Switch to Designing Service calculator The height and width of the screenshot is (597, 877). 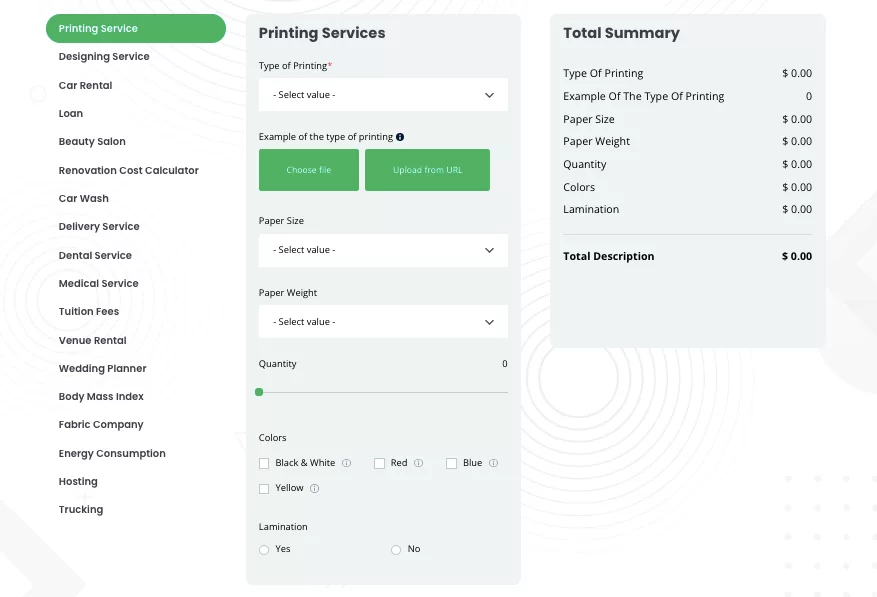click(104, 57)
